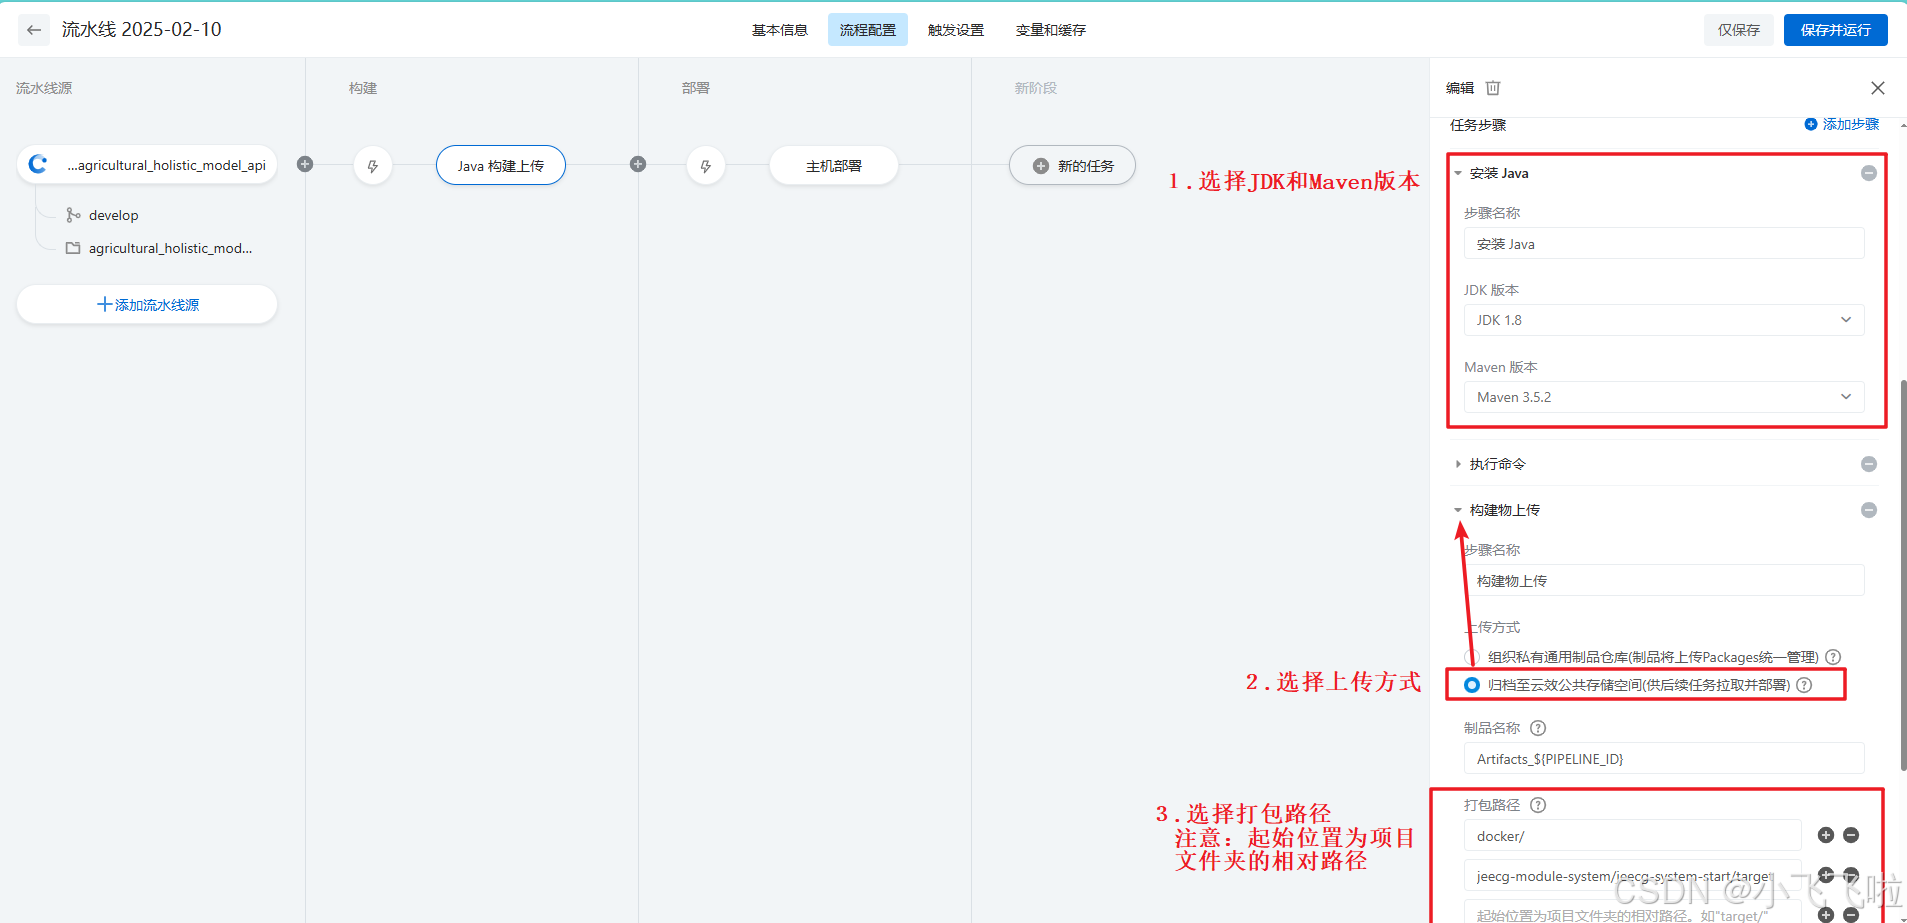Screen dimensions: 1907x923
Task: Click the help icon beside 归档至云效公共存储空间 option
Action: click(x=1804, y=685)
